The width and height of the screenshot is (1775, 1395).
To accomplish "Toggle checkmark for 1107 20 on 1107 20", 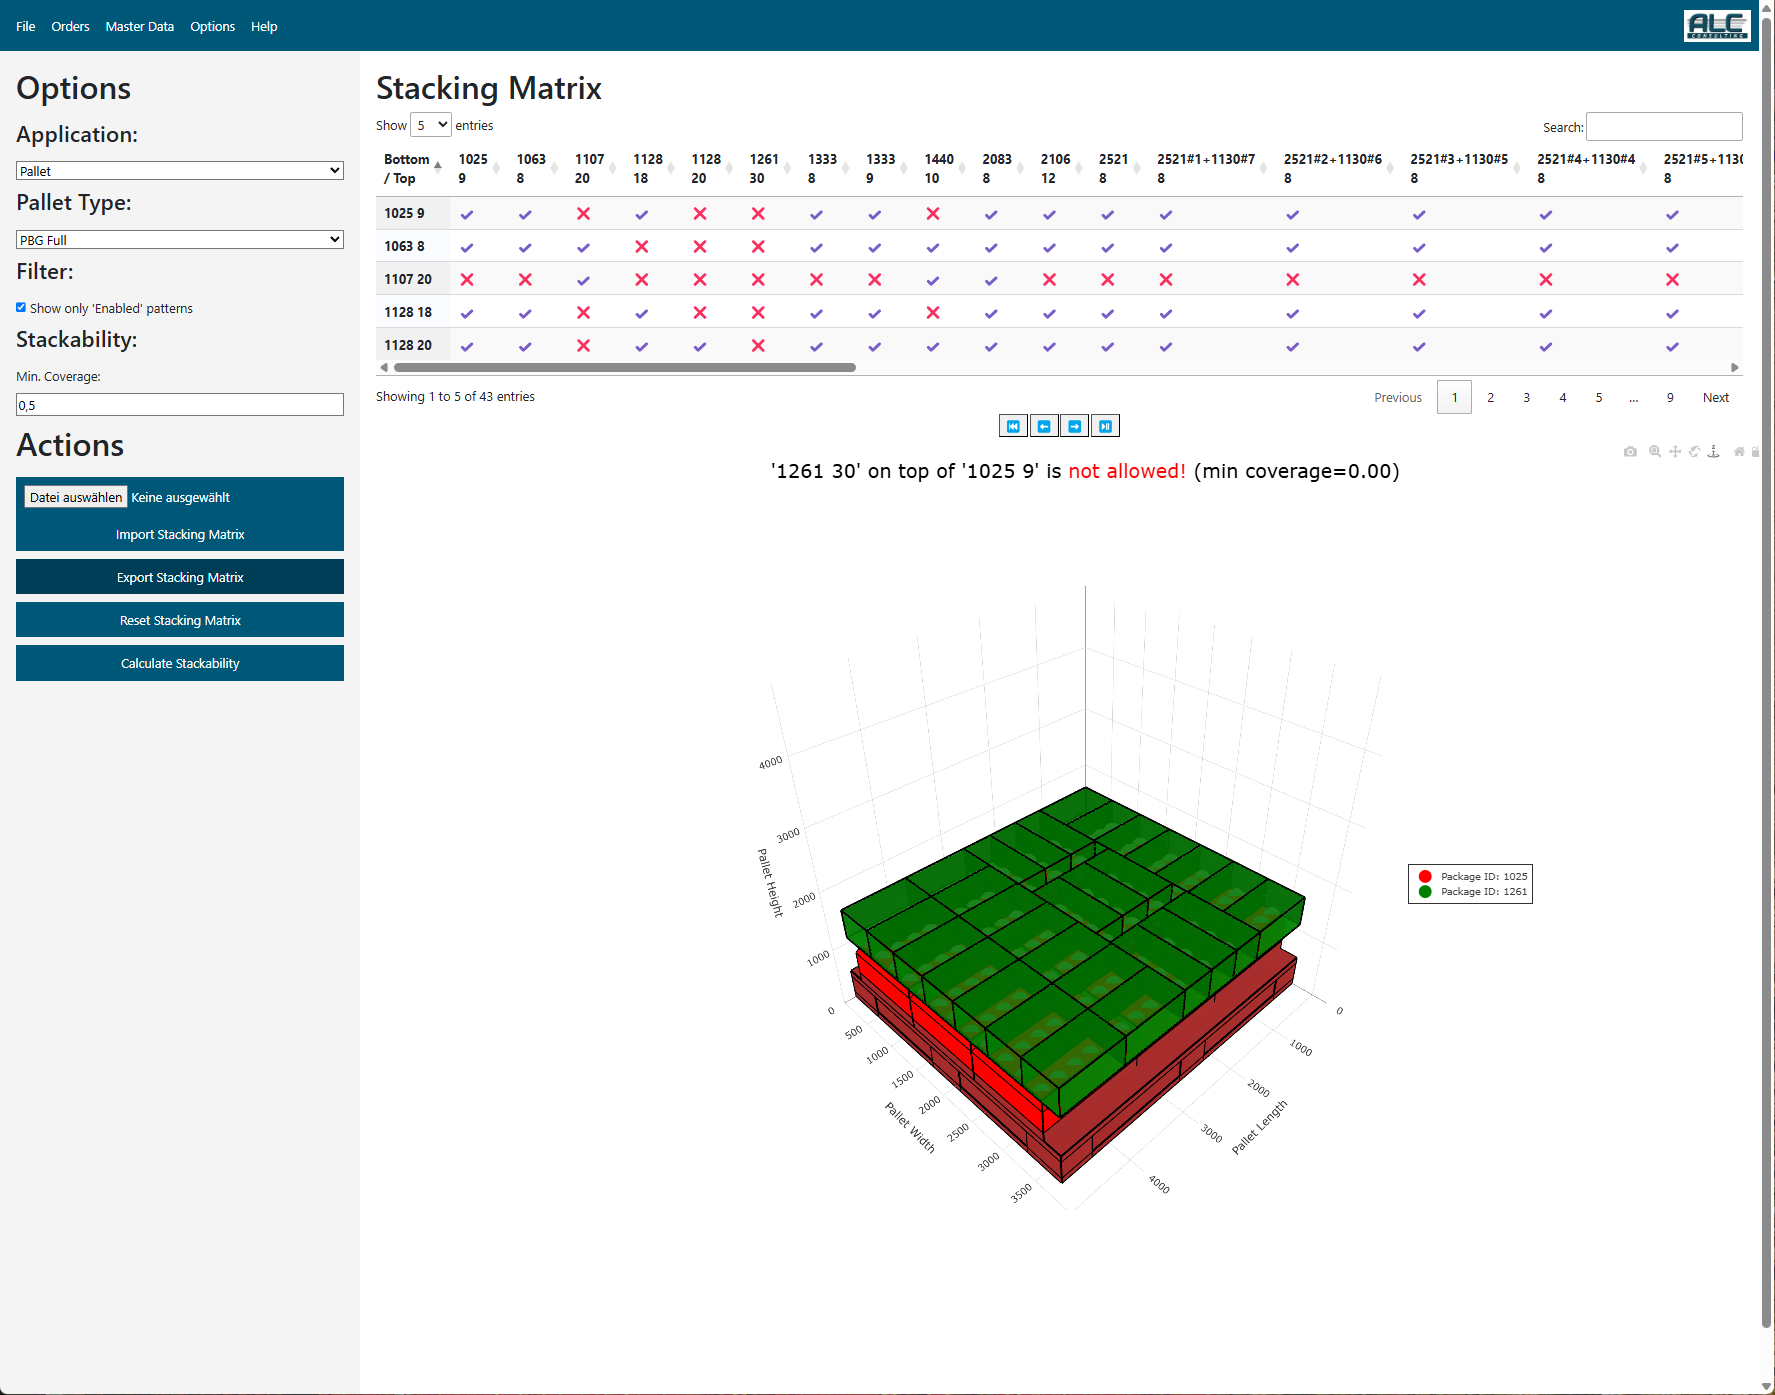I will click(583, 280).
